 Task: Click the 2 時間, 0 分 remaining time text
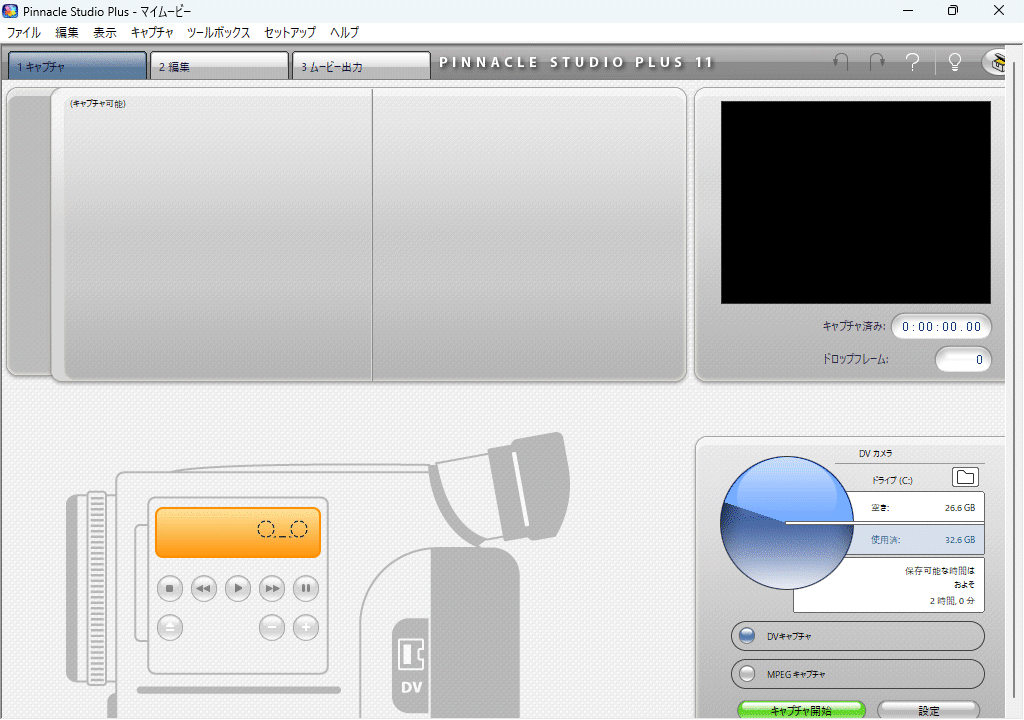[x=952, y=600]
